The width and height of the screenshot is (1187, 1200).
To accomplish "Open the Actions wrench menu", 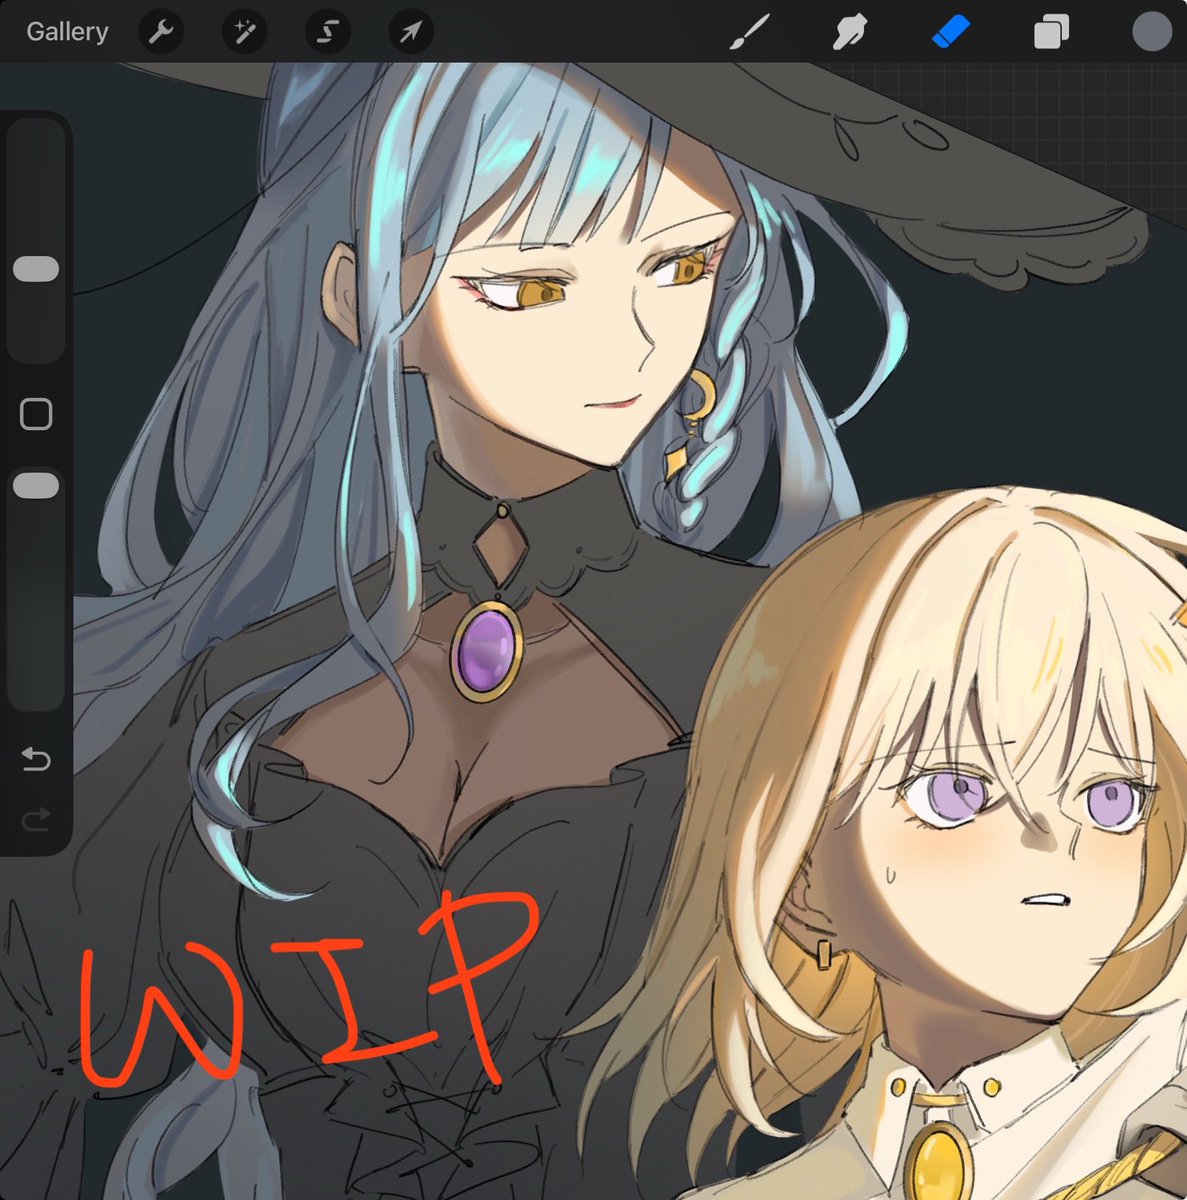I will [x=160, y=32].
